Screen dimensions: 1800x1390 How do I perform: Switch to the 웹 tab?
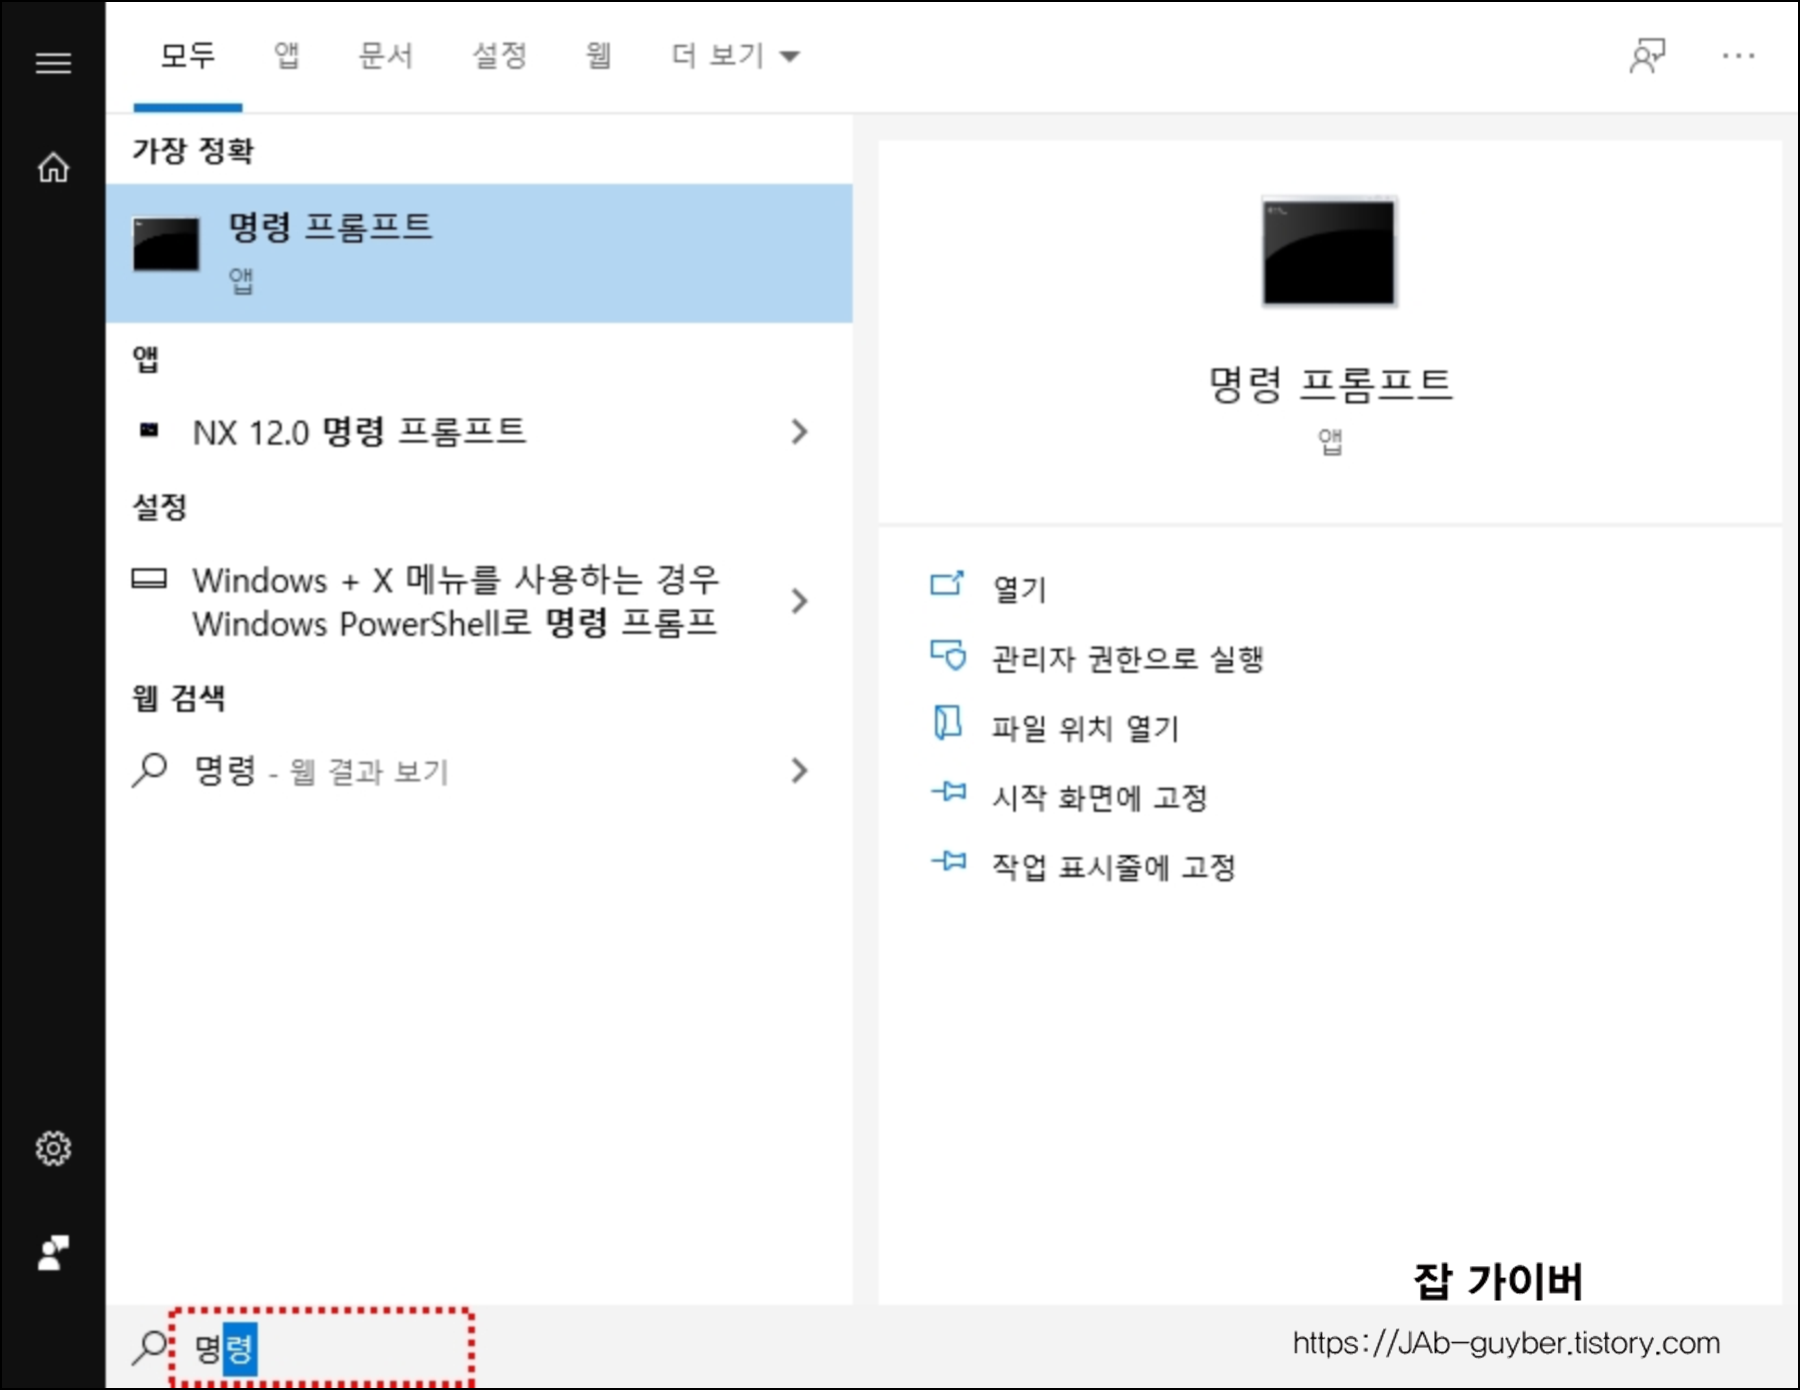pos(598,56)
